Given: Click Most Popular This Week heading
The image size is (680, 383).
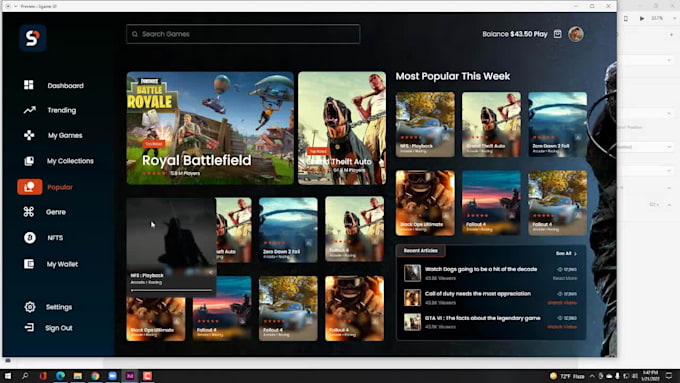Looking at the screenshot, I should pos(453,76).
